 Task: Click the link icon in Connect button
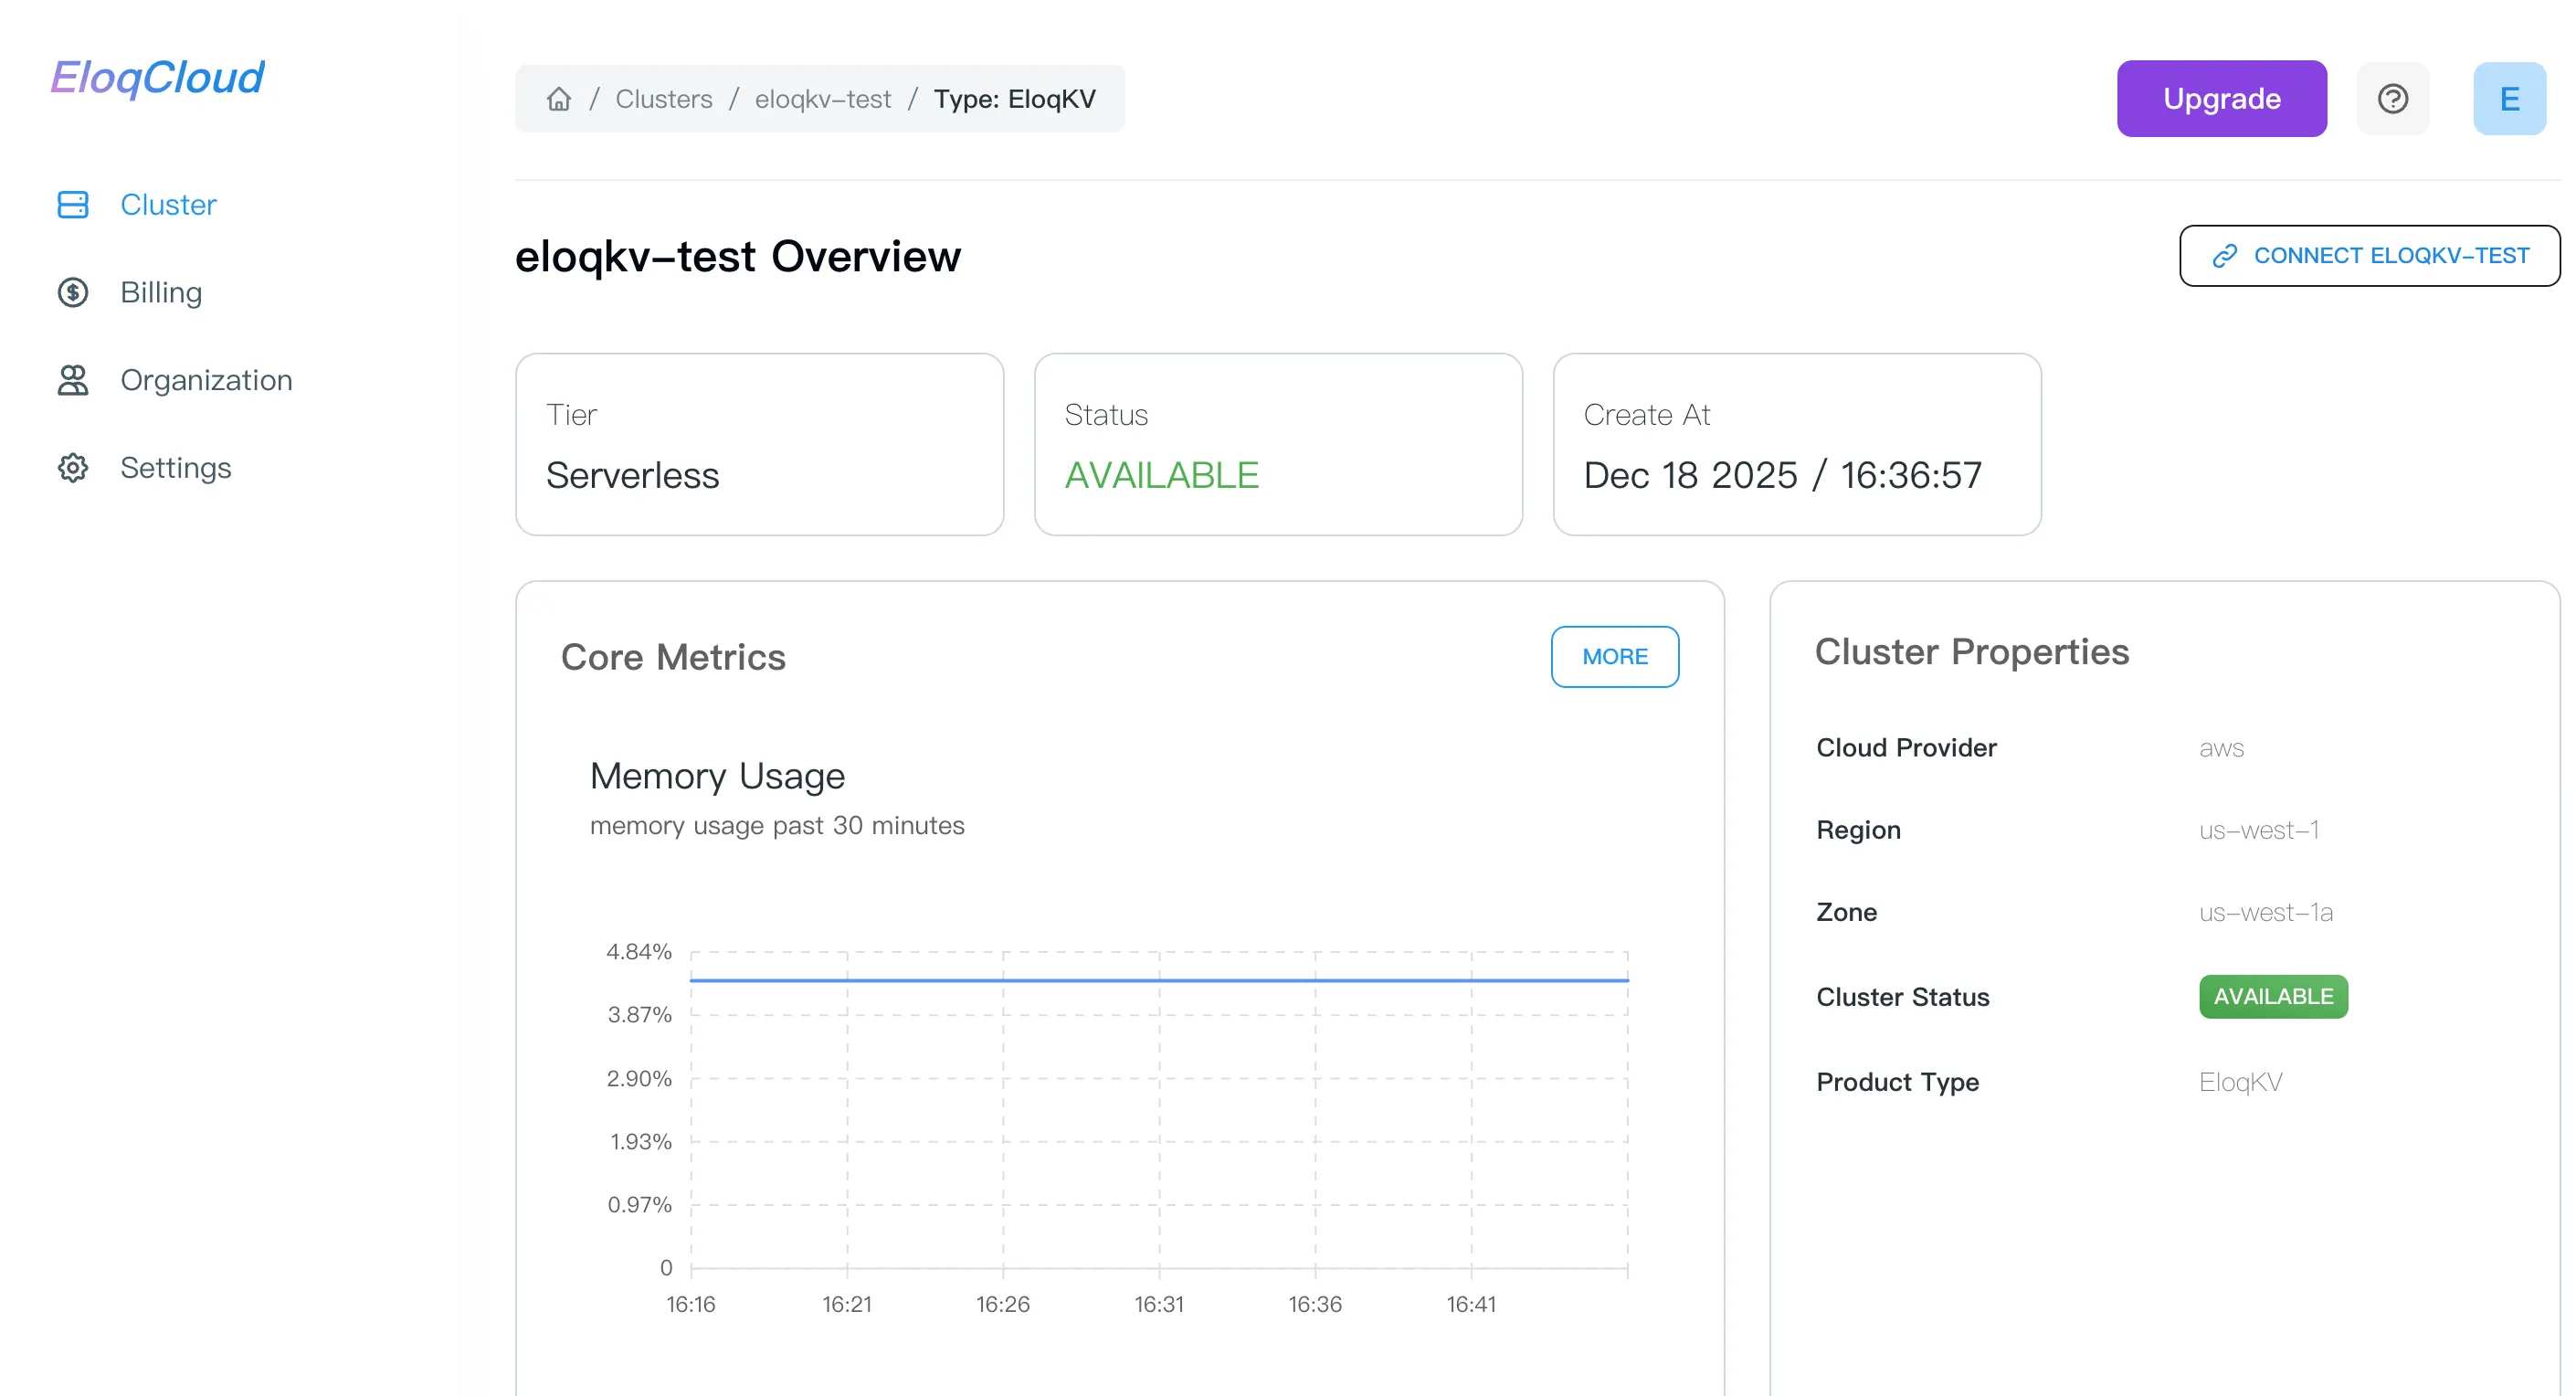point(2224,256)
